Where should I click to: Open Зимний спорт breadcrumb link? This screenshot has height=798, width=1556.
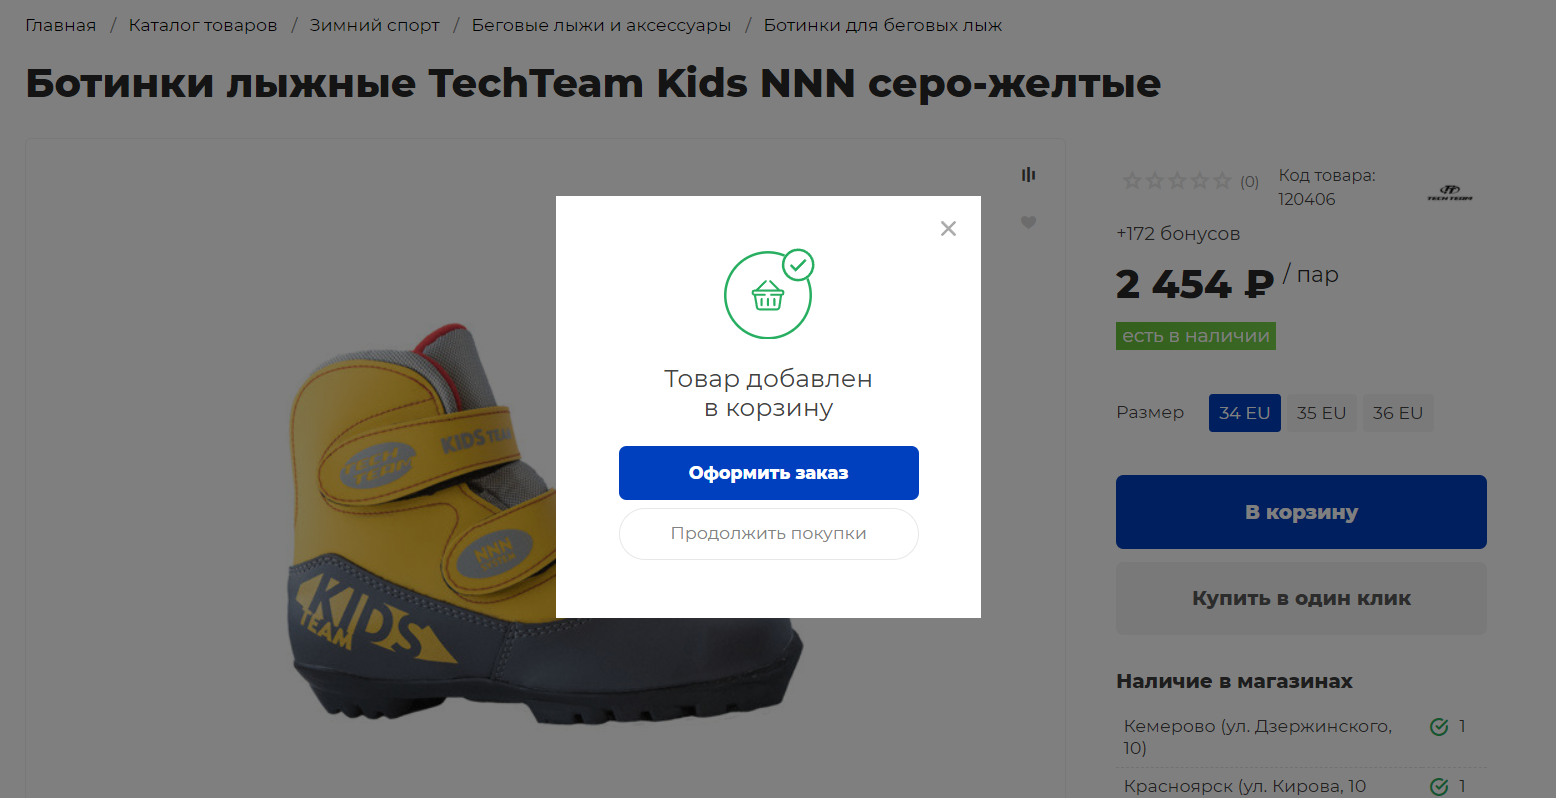click(x=374, y=25)
